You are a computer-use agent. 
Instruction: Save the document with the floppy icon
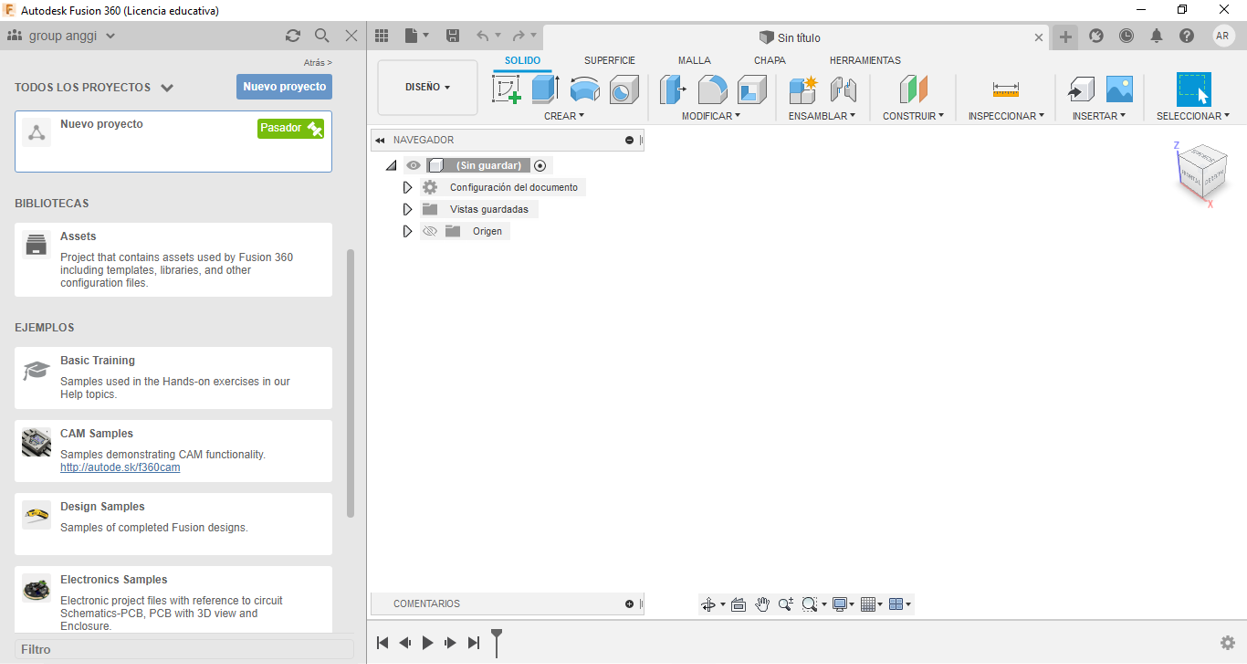[453, 35]
